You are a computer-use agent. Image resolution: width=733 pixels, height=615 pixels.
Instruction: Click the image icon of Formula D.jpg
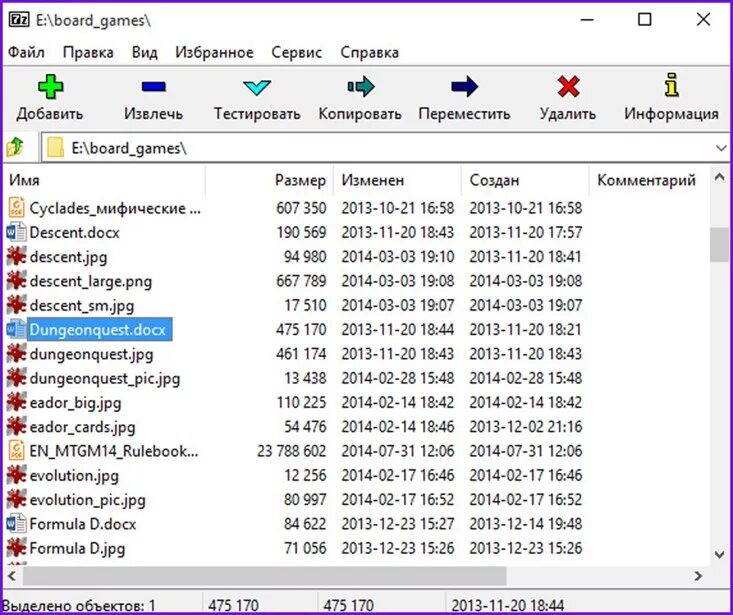coord(16,548)
